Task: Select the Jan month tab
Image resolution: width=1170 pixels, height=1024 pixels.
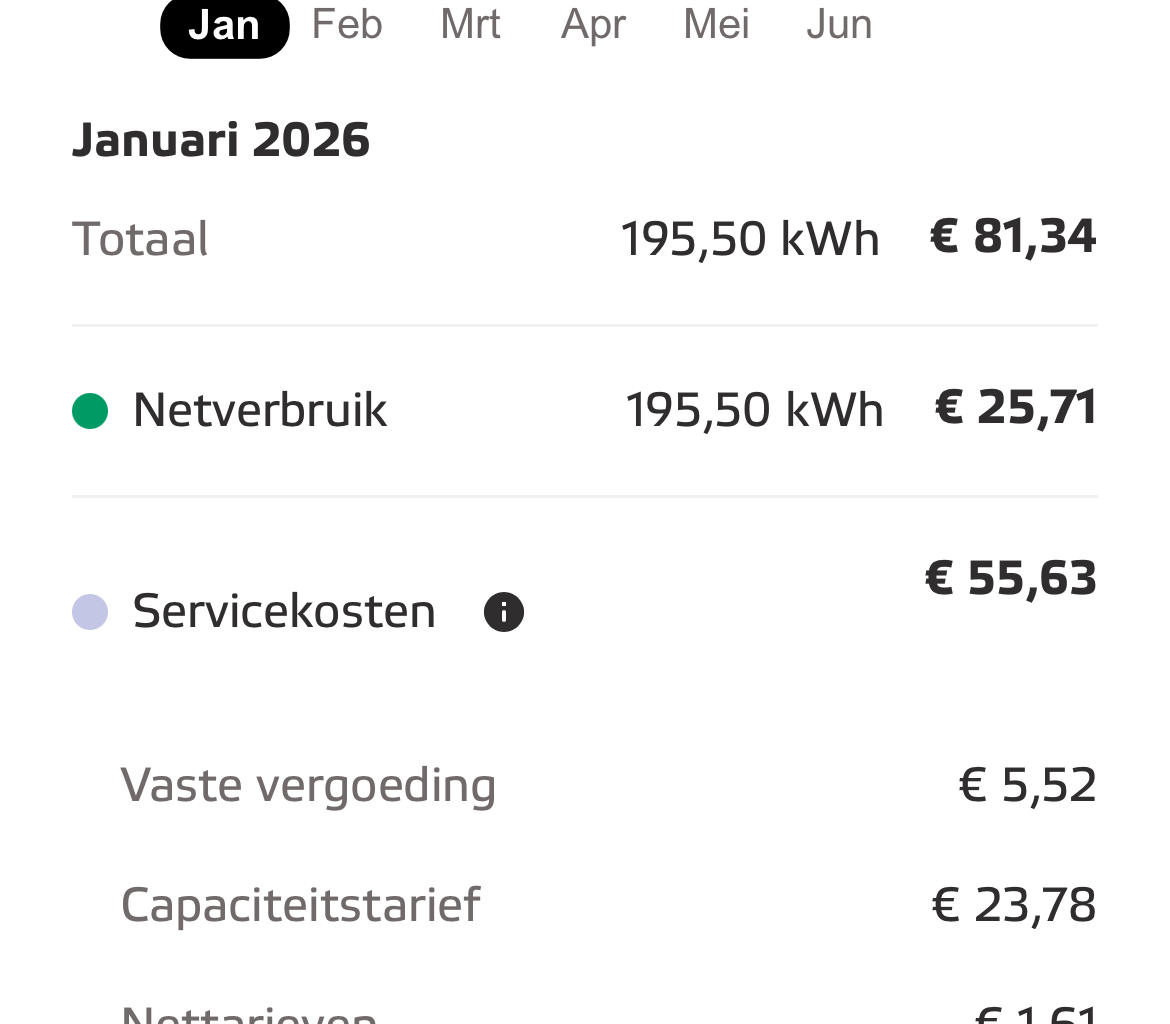Action: (x=224, y=24)
